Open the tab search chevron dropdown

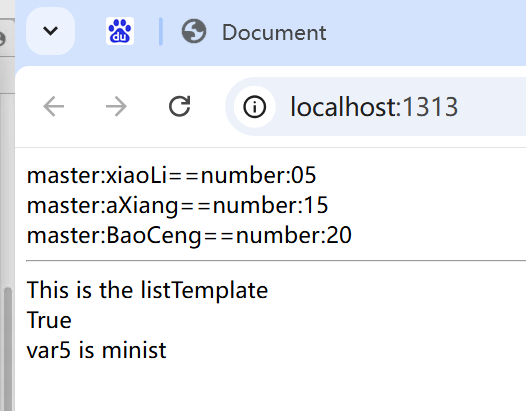(50, 31)
